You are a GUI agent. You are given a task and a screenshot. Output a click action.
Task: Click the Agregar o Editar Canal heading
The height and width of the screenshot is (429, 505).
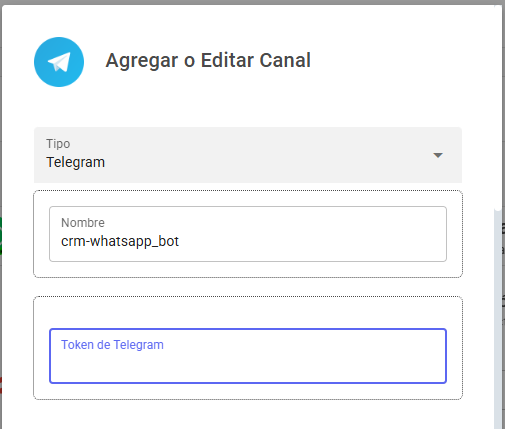click(x=208, y=60)
